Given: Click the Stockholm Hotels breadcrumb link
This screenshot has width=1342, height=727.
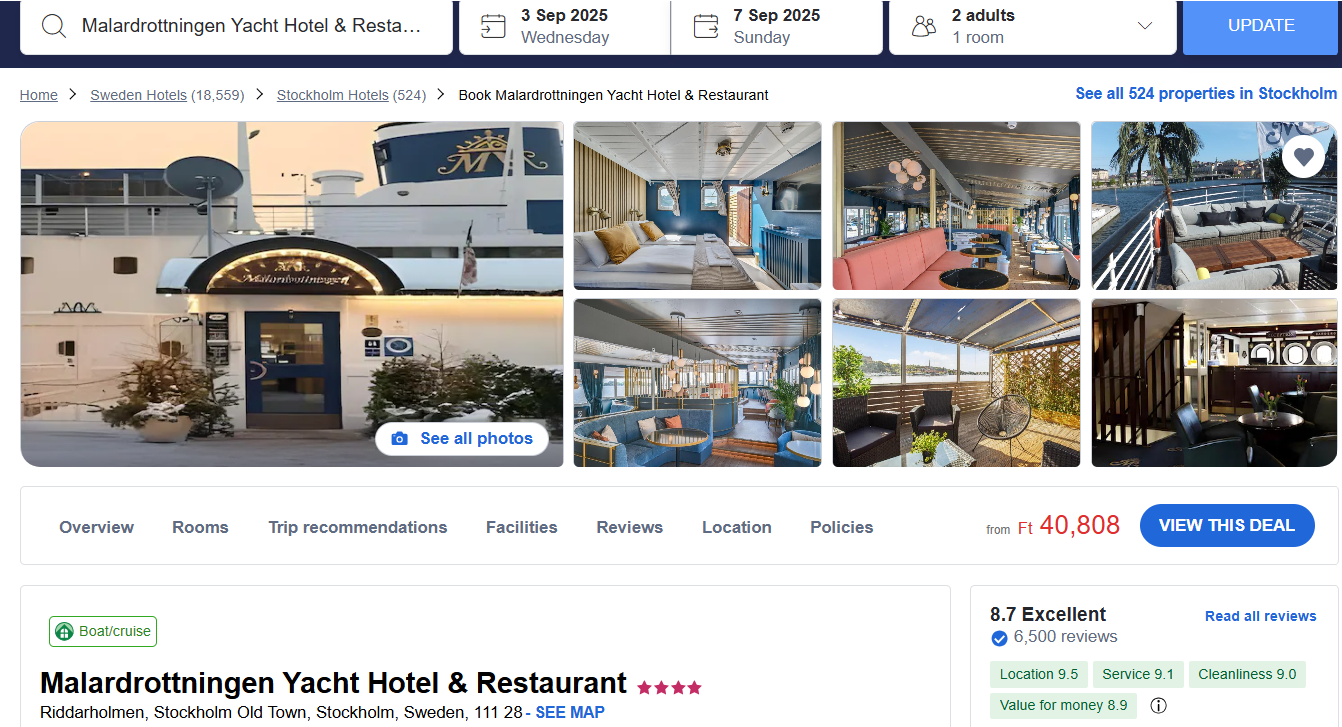Looking at the screenshot, I should 333,95.
